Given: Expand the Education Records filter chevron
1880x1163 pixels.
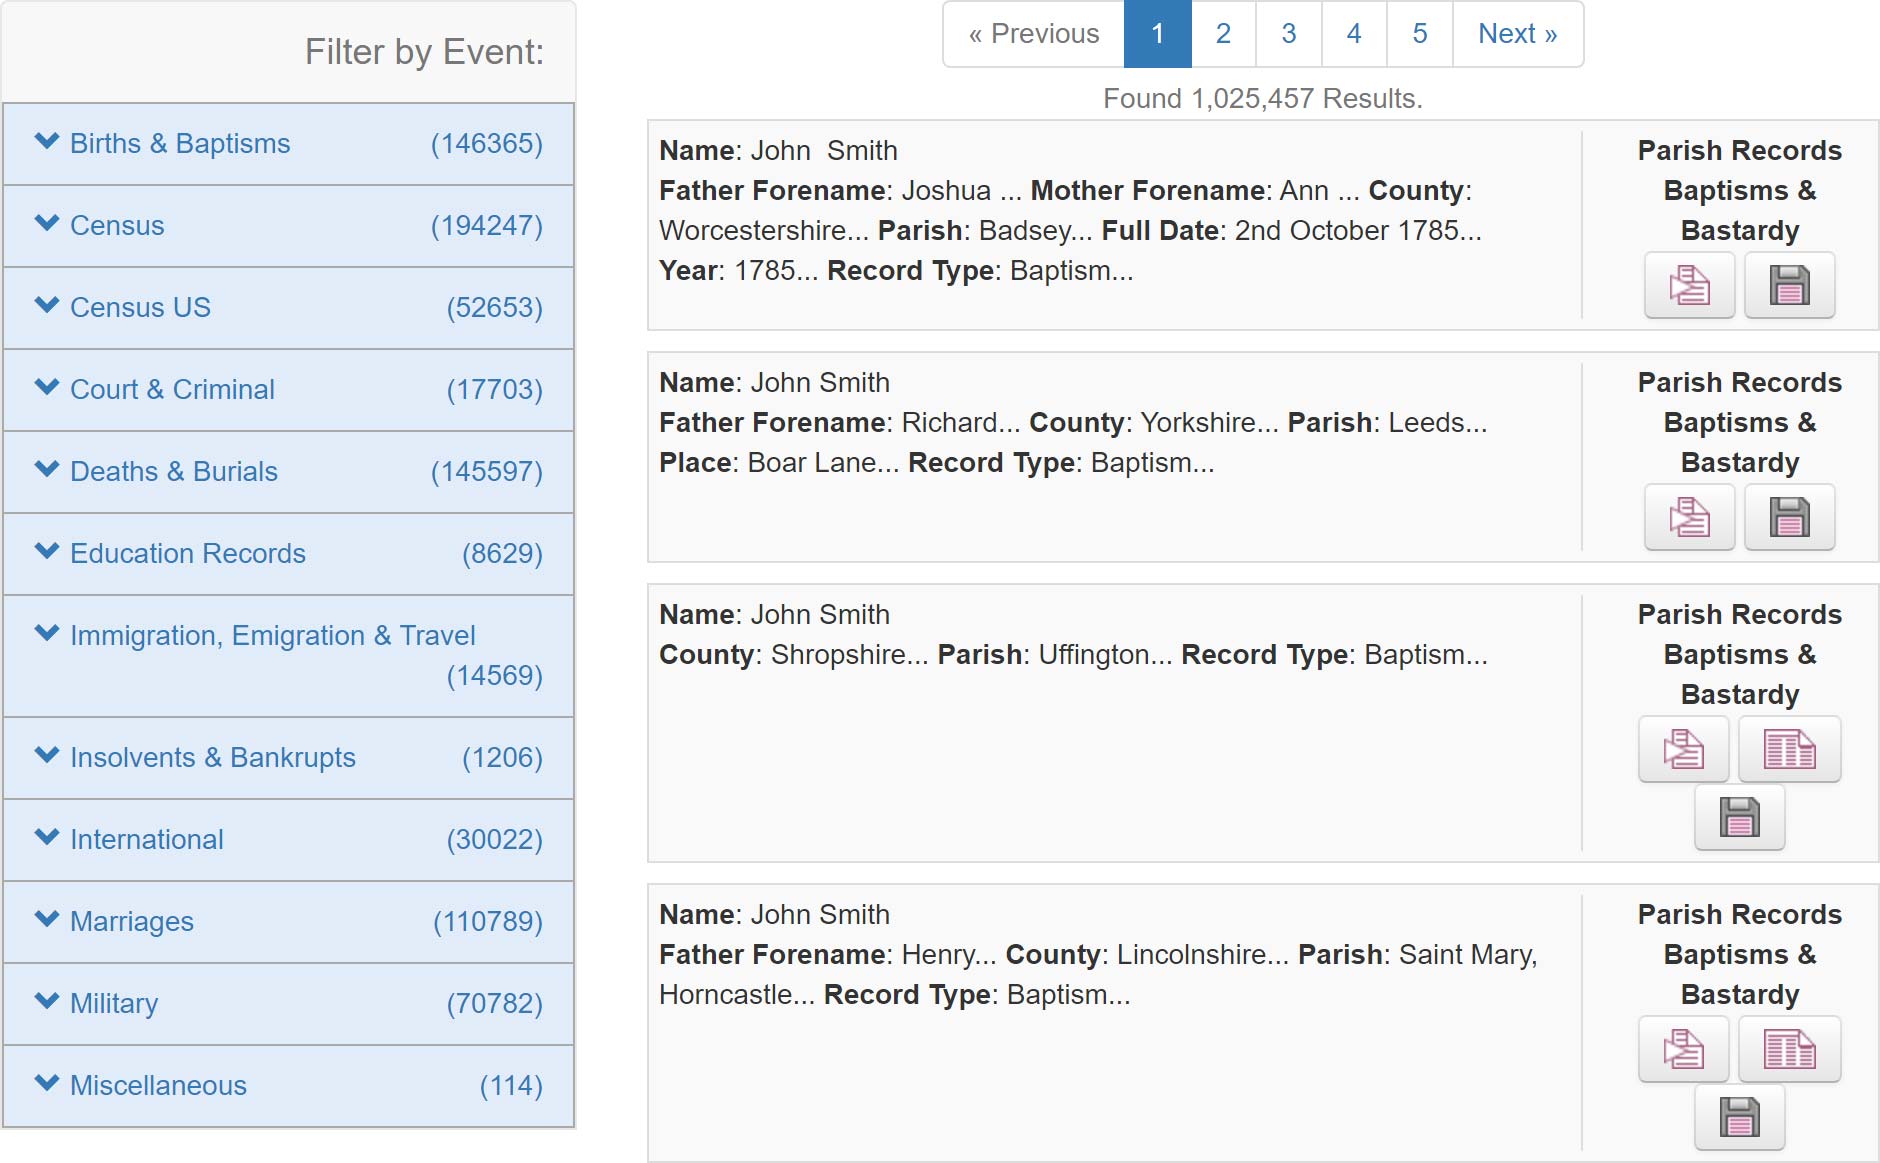Looking at the screenshot, I should click(x=47, y=551).
